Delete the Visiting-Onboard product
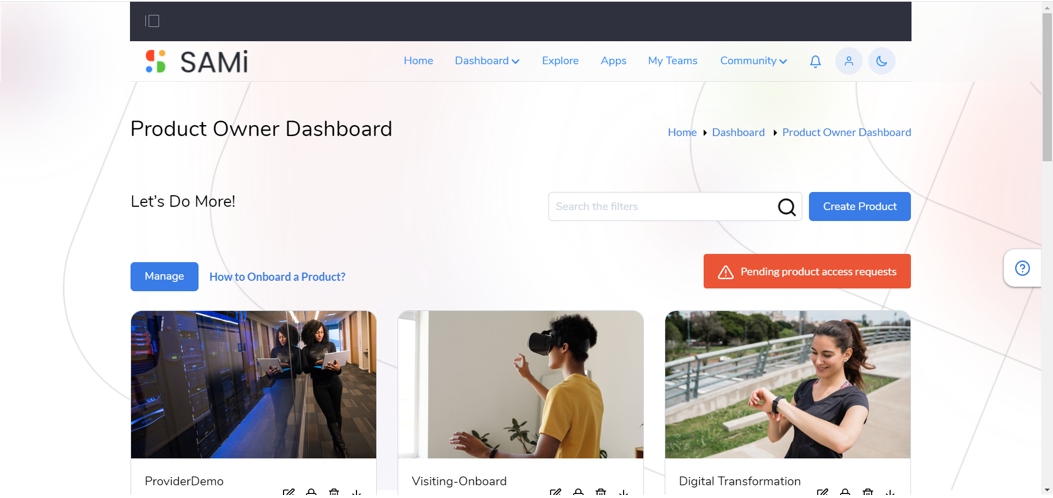 601,493
